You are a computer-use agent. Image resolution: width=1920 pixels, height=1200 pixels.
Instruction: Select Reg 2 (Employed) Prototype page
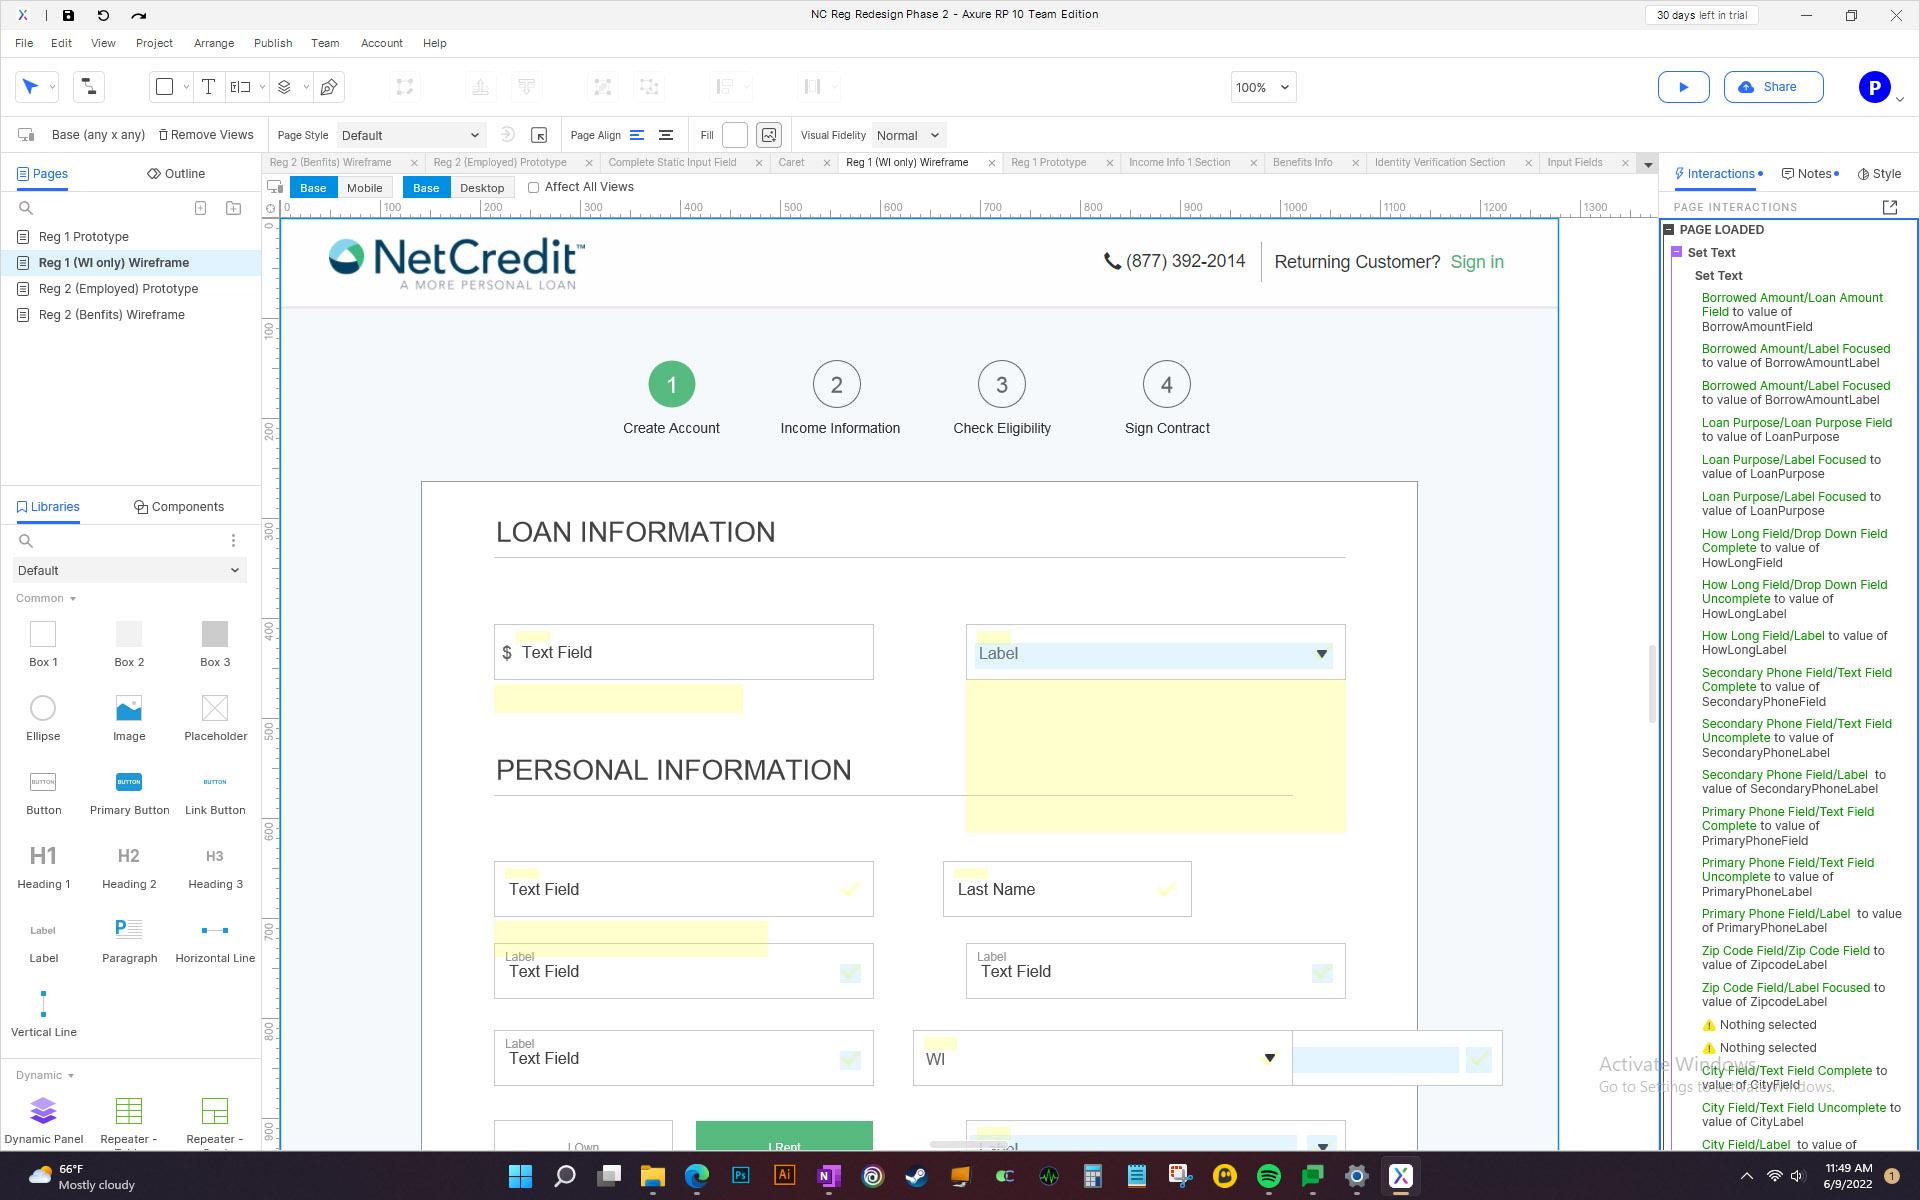118,289
